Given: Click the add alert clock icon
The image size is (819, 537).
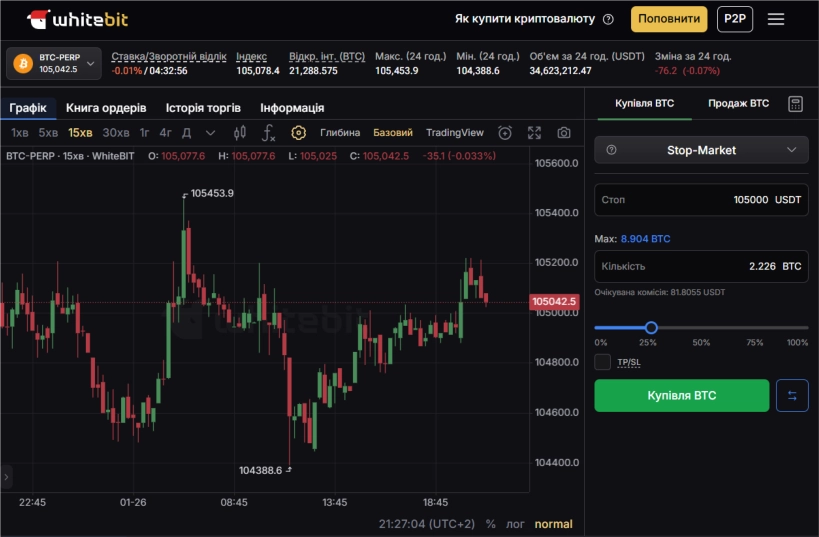Looking at the screenshot, I should click(x=505, y=133).
